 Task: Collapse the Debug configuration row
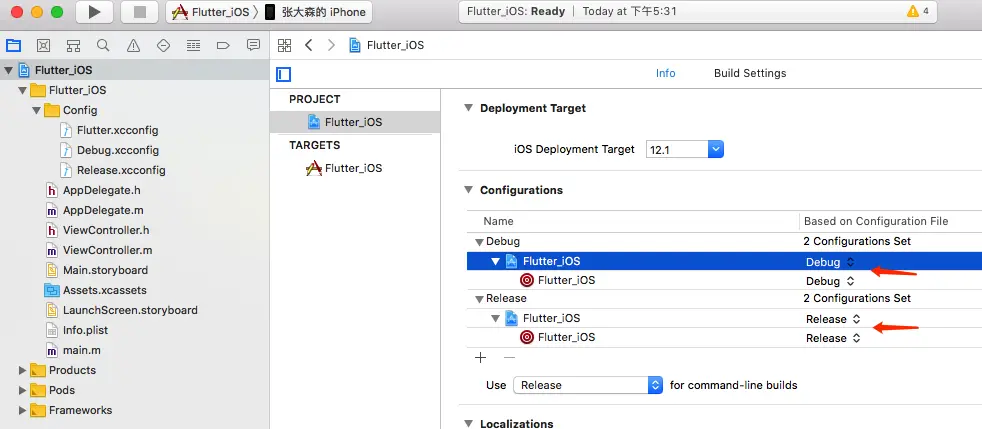coord(479,242)
